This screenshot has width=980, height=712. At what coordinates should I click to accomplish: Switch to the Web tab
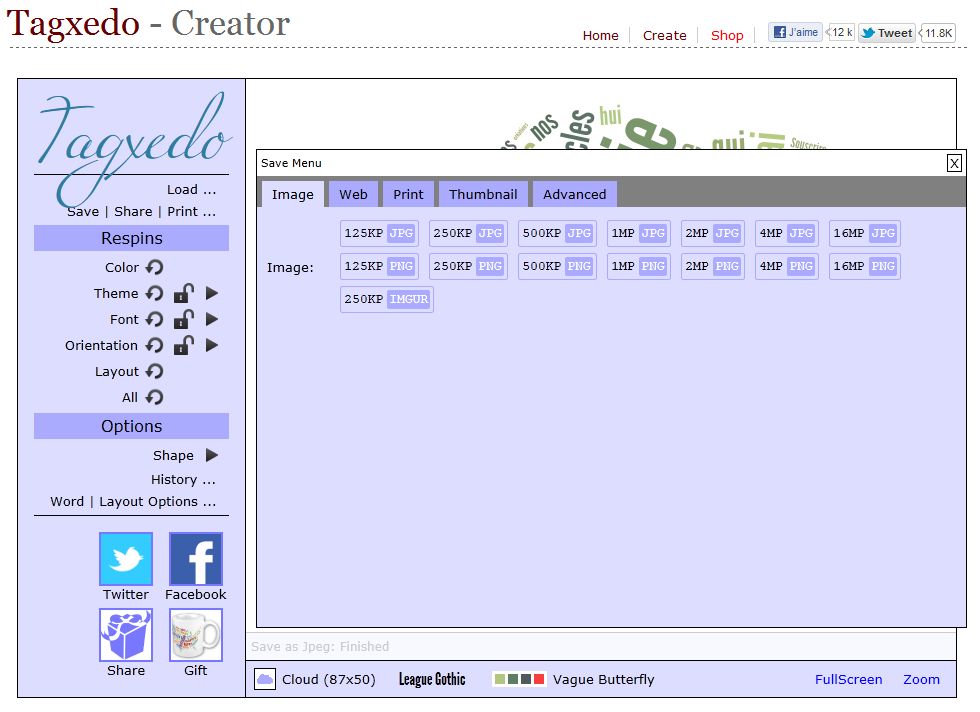coord(353,194)
